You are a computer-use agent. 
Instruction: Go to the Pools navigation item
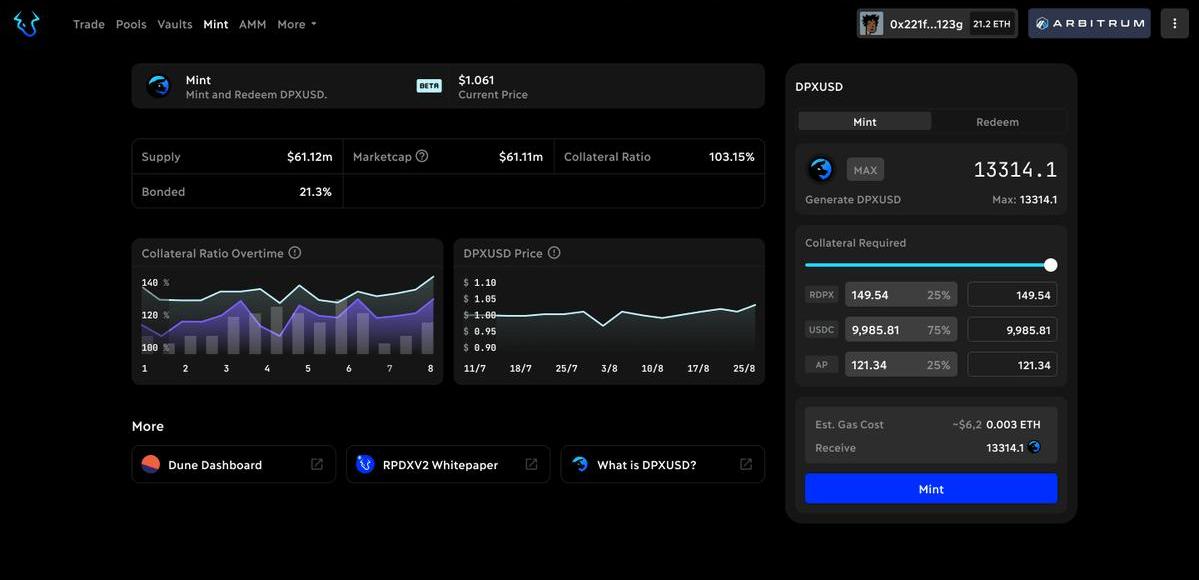[131, 24]
